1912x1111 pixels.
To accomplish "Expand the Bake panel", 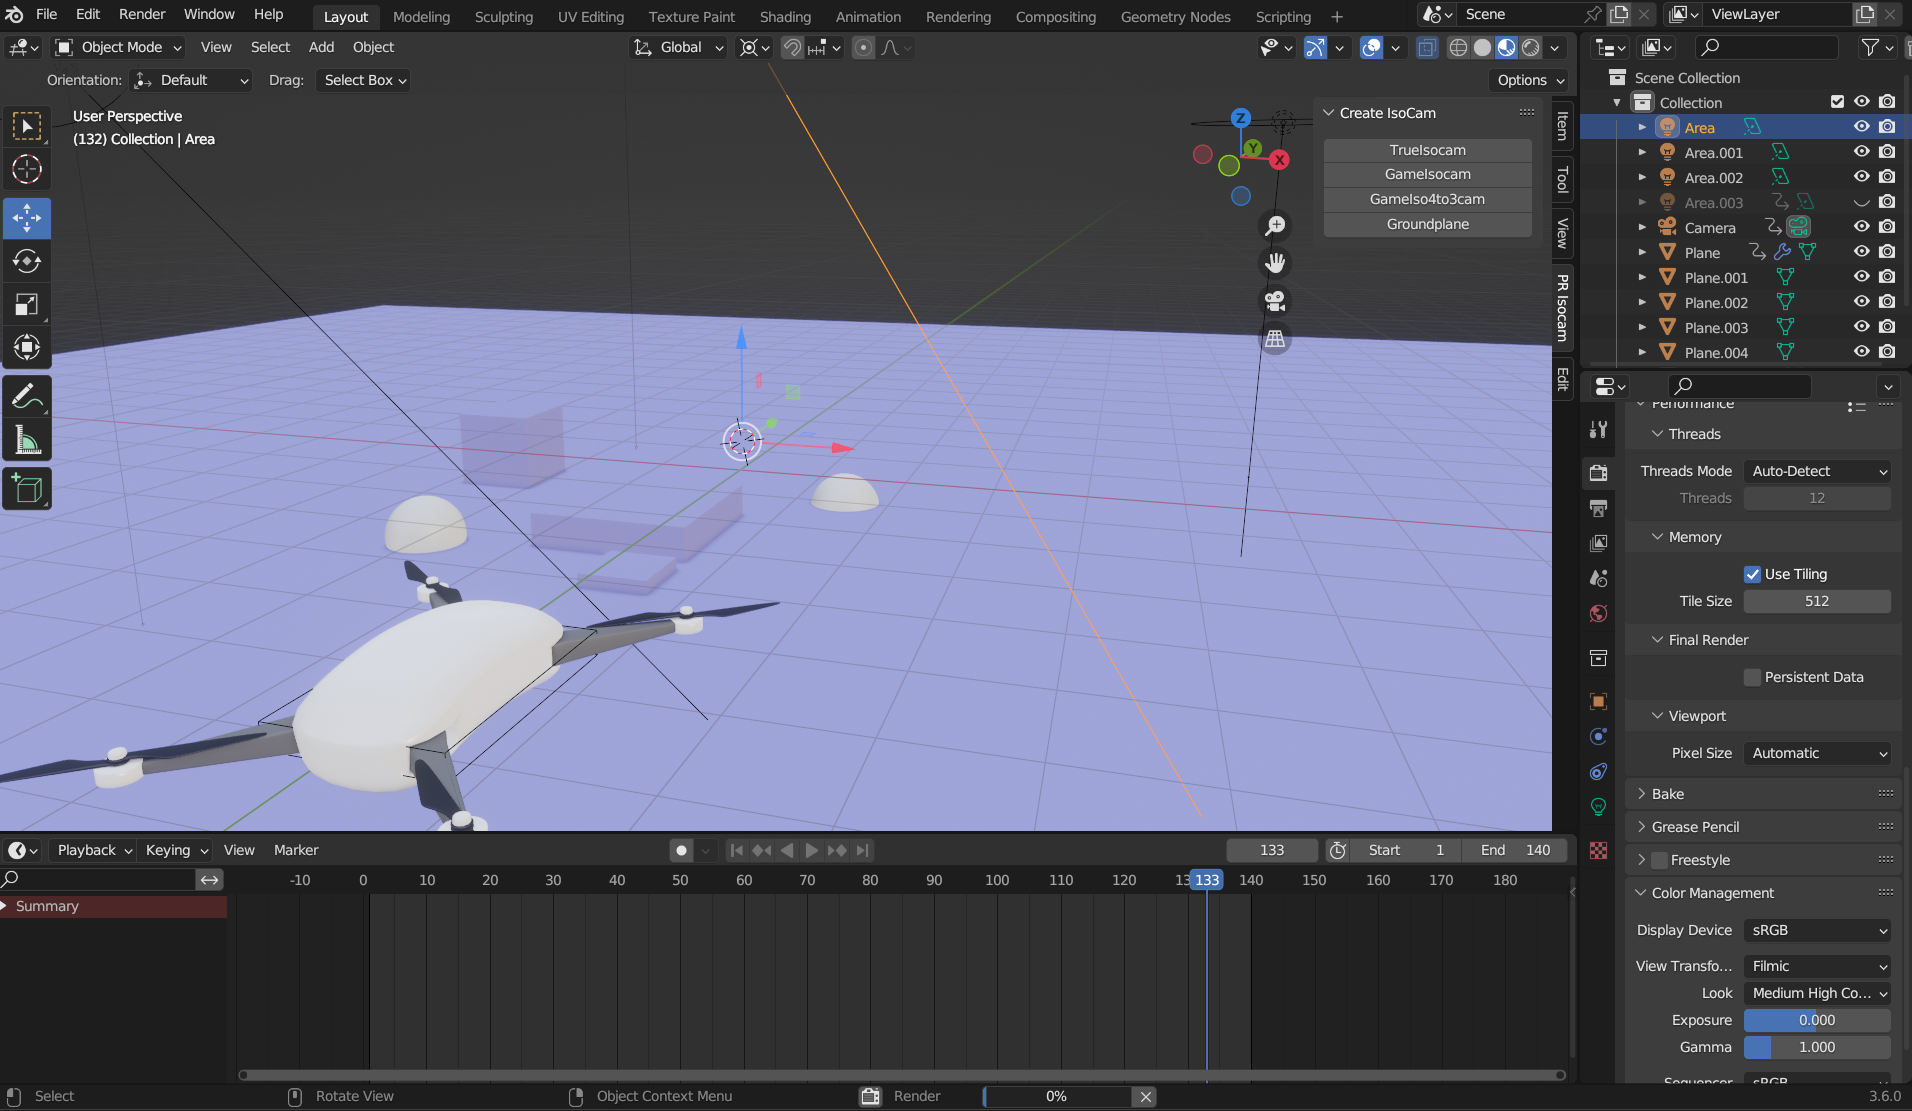I will (x=1667, y=794).
